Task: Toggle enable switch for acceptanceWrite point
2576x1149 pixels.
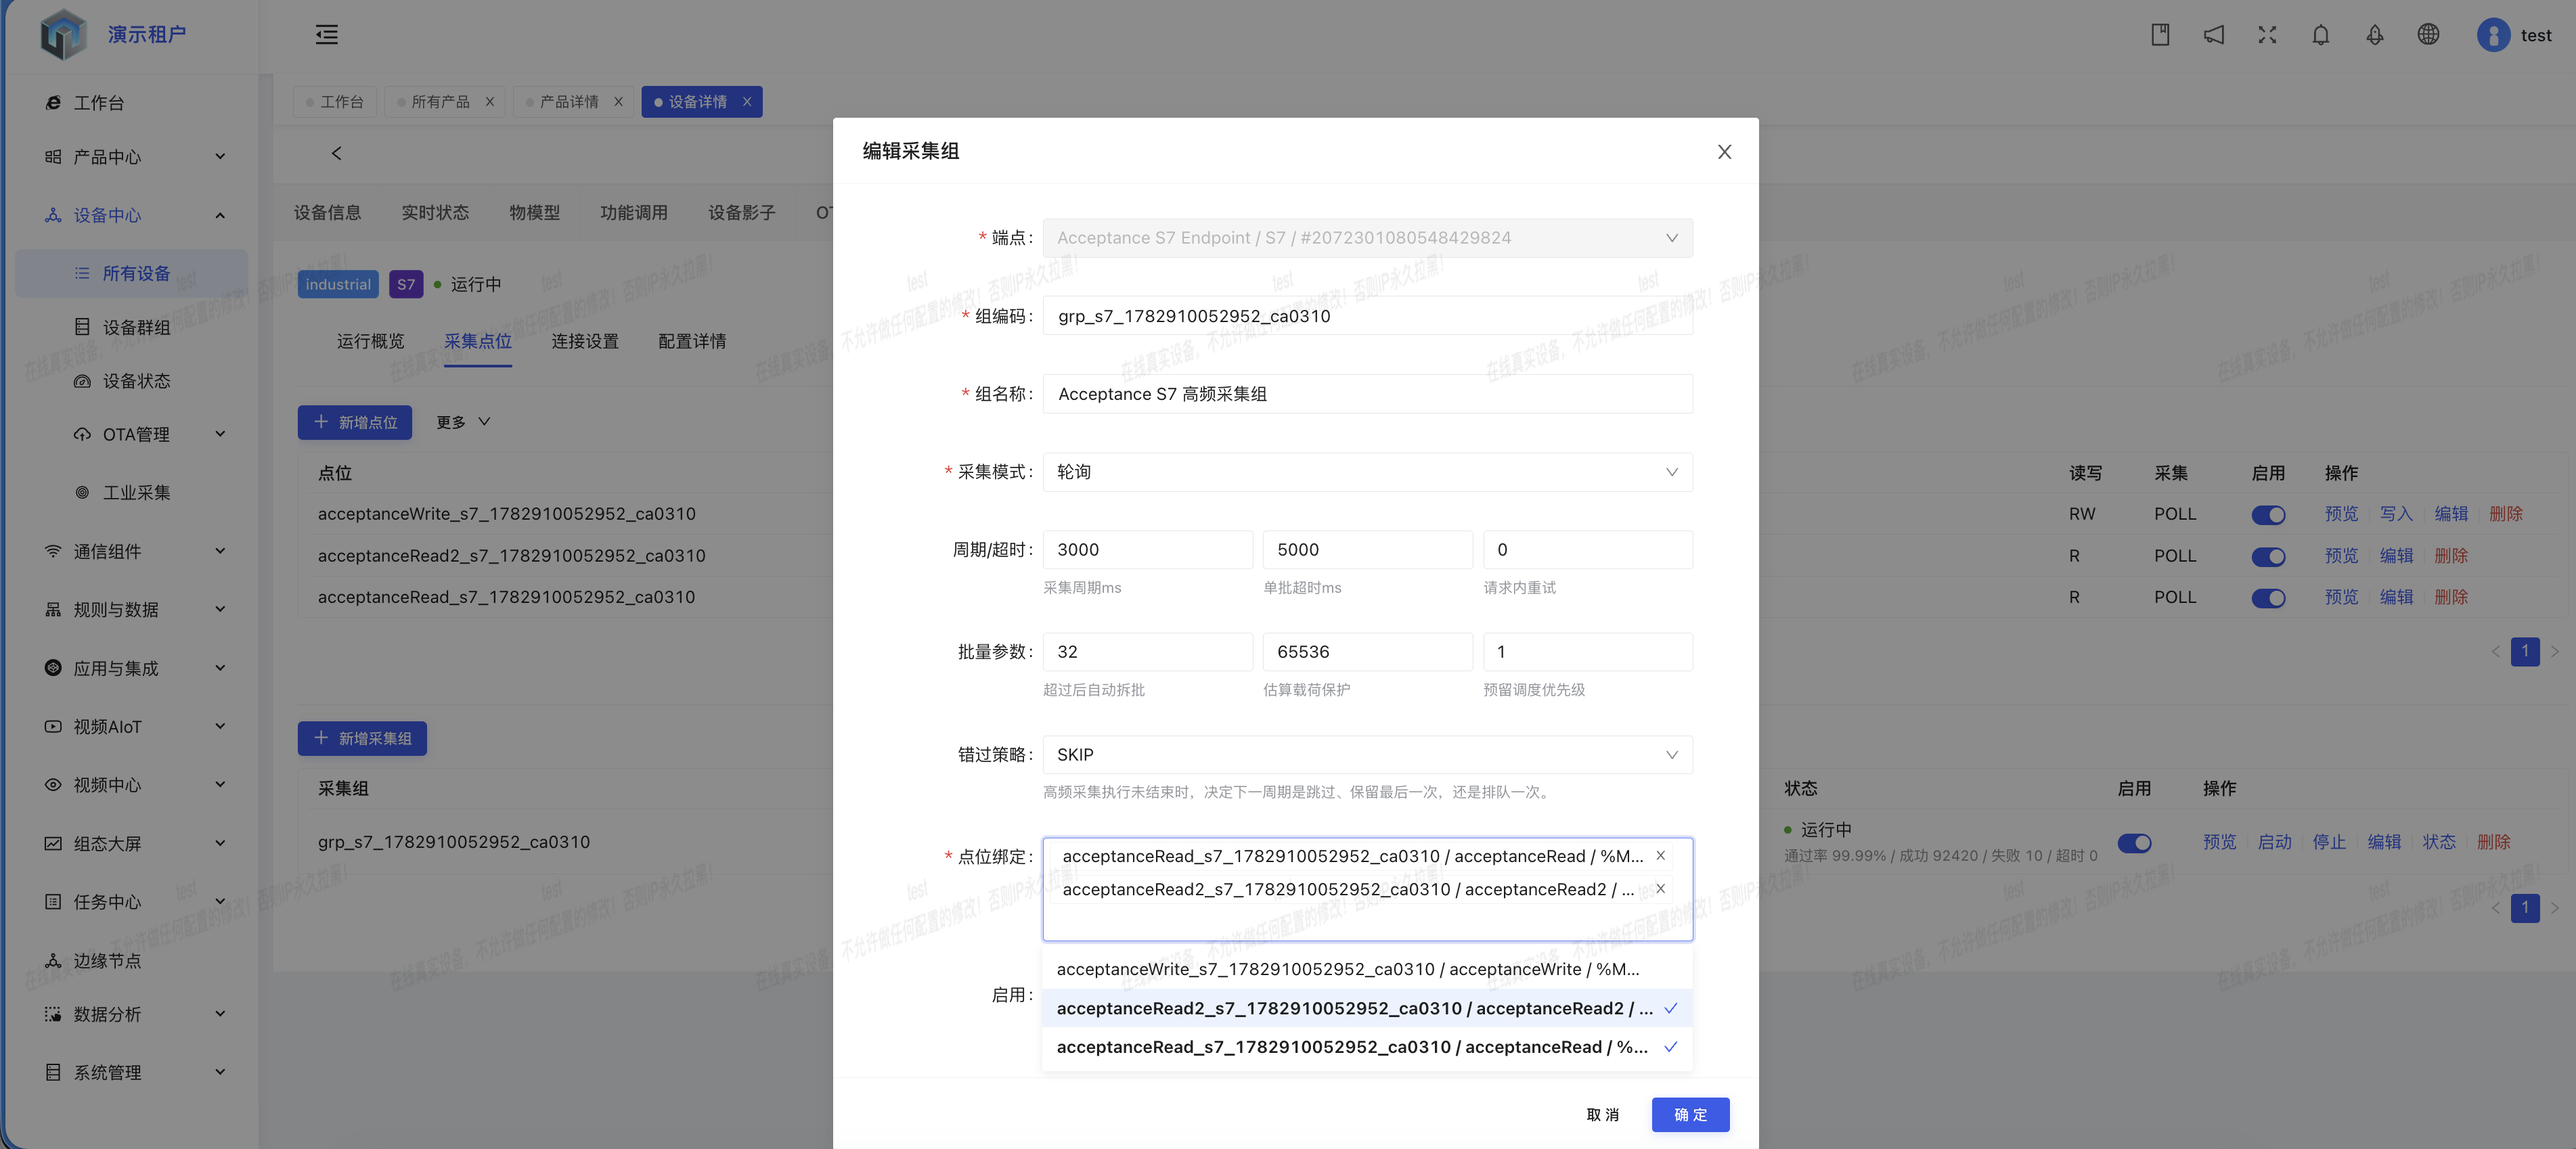Action: coord(2268,515)
